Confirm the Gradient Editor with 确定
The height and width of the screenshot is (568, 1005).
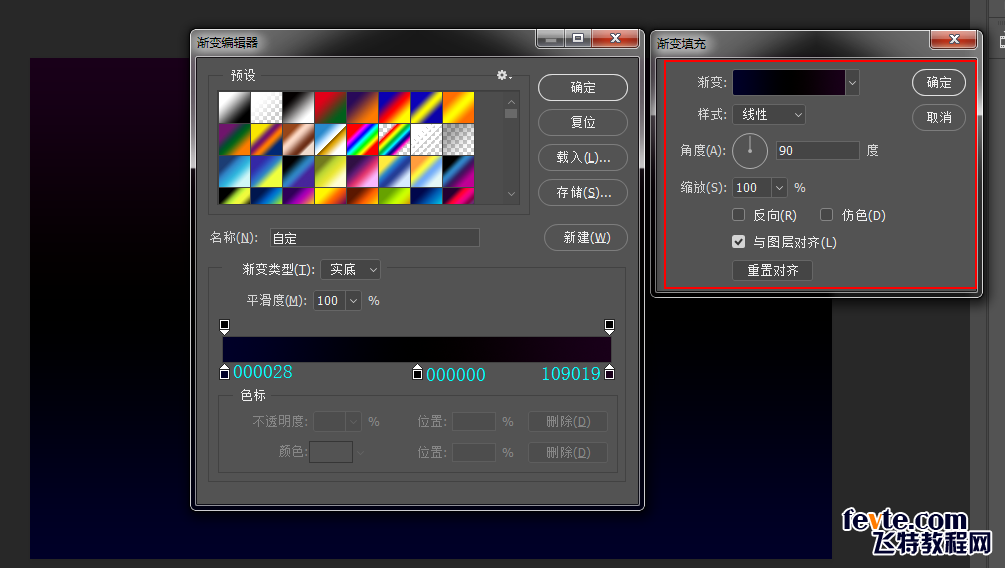583,88
